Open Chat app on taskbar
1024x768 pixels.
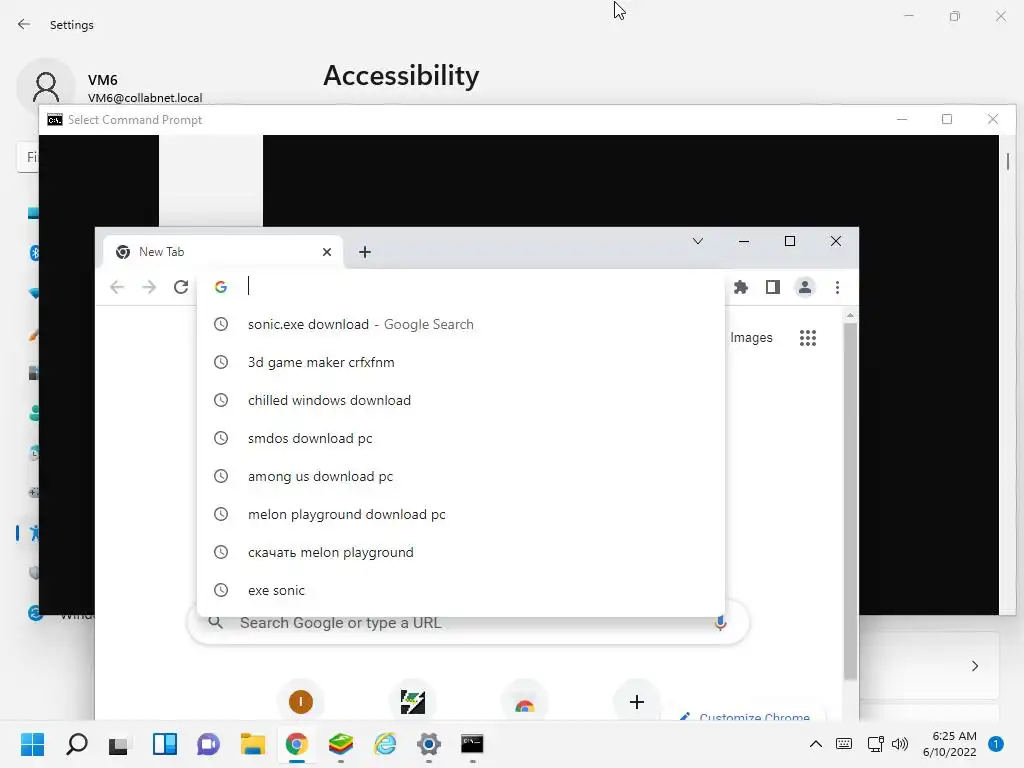click(208, 744)
